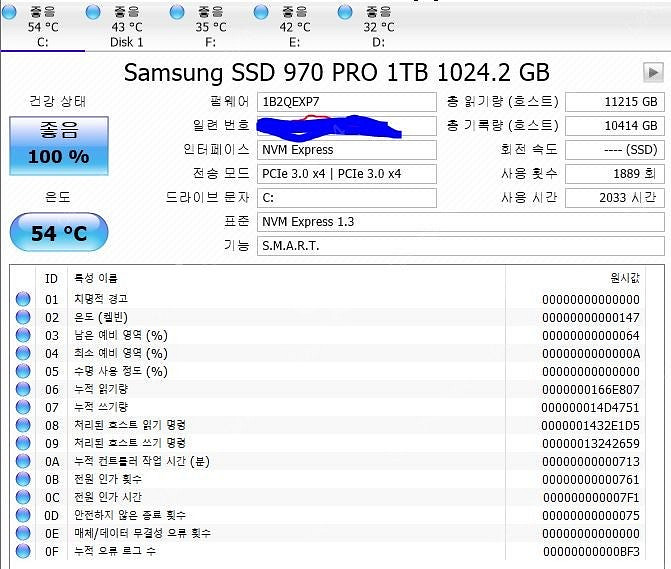
Task: Click the raw value 00000000000BF3
Action: pos(591,551)
